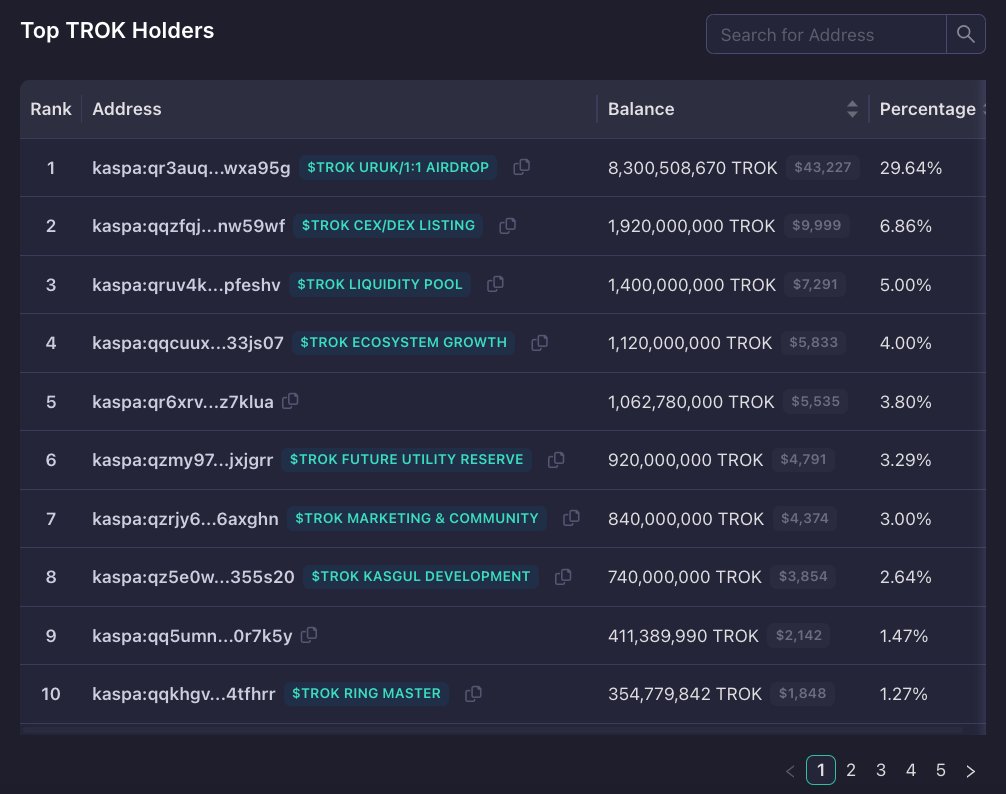Image resolution: width=1006 pixels, height=794 pixels.
Task: Click the $5,535 value badge
Action: (815, 401)
